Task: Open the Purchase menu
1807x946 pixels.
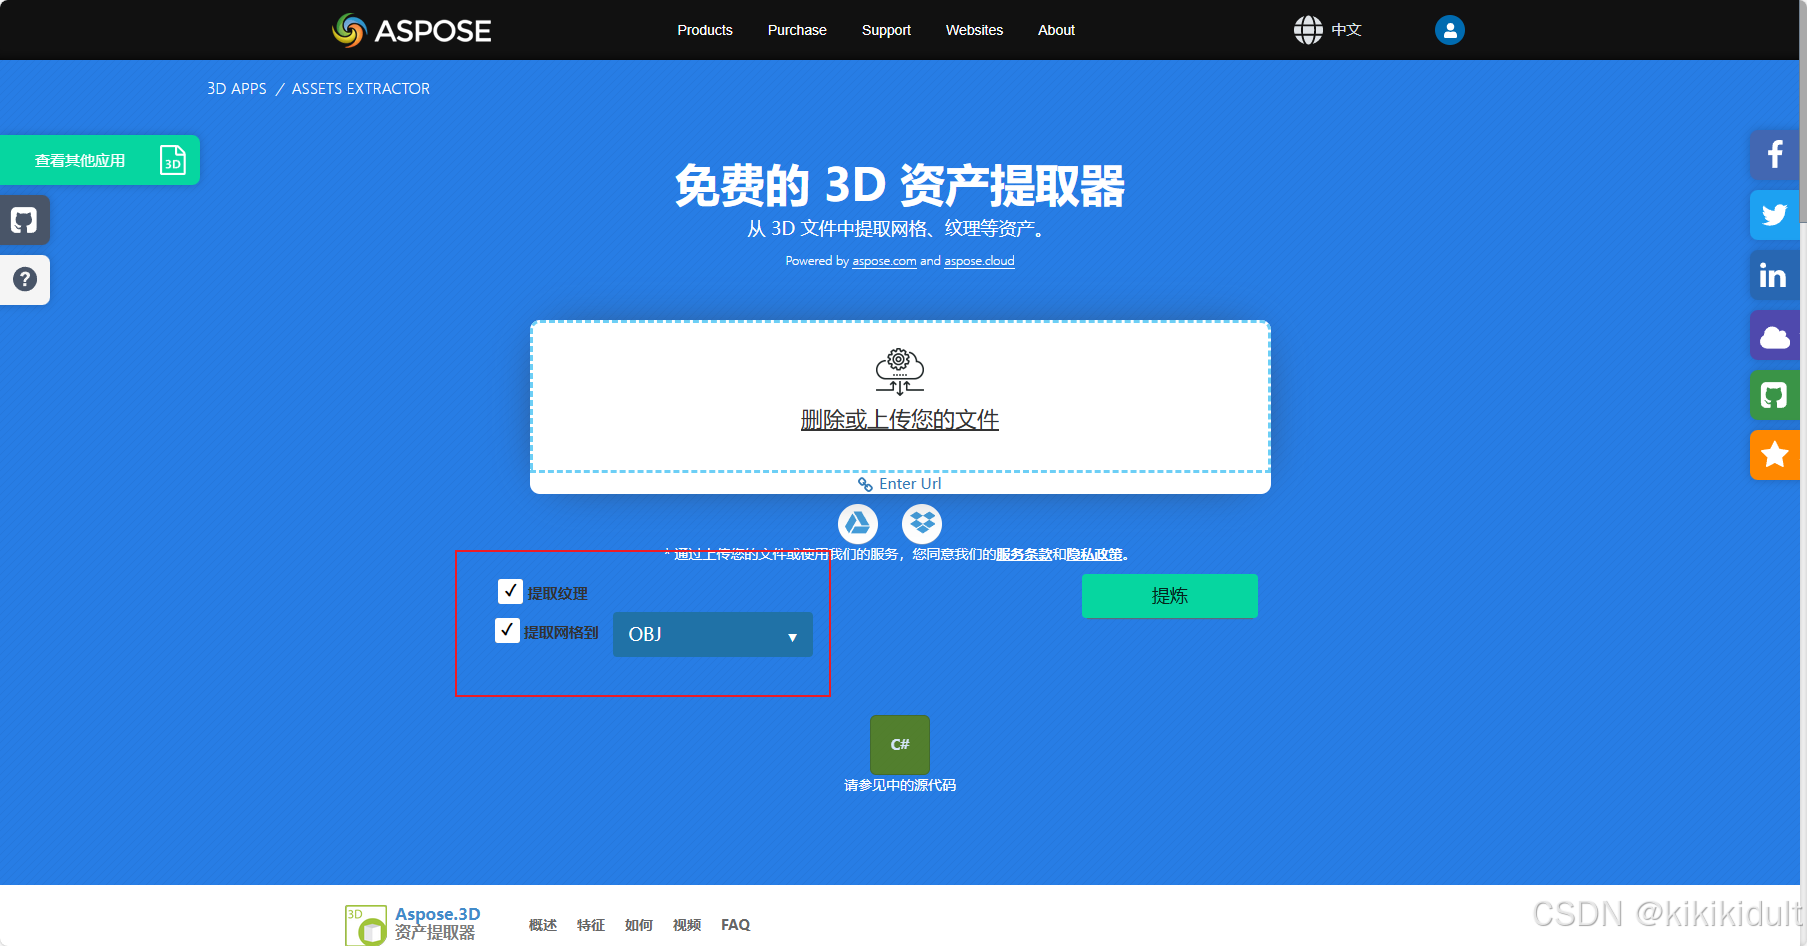Action: (x=797, y=30)
